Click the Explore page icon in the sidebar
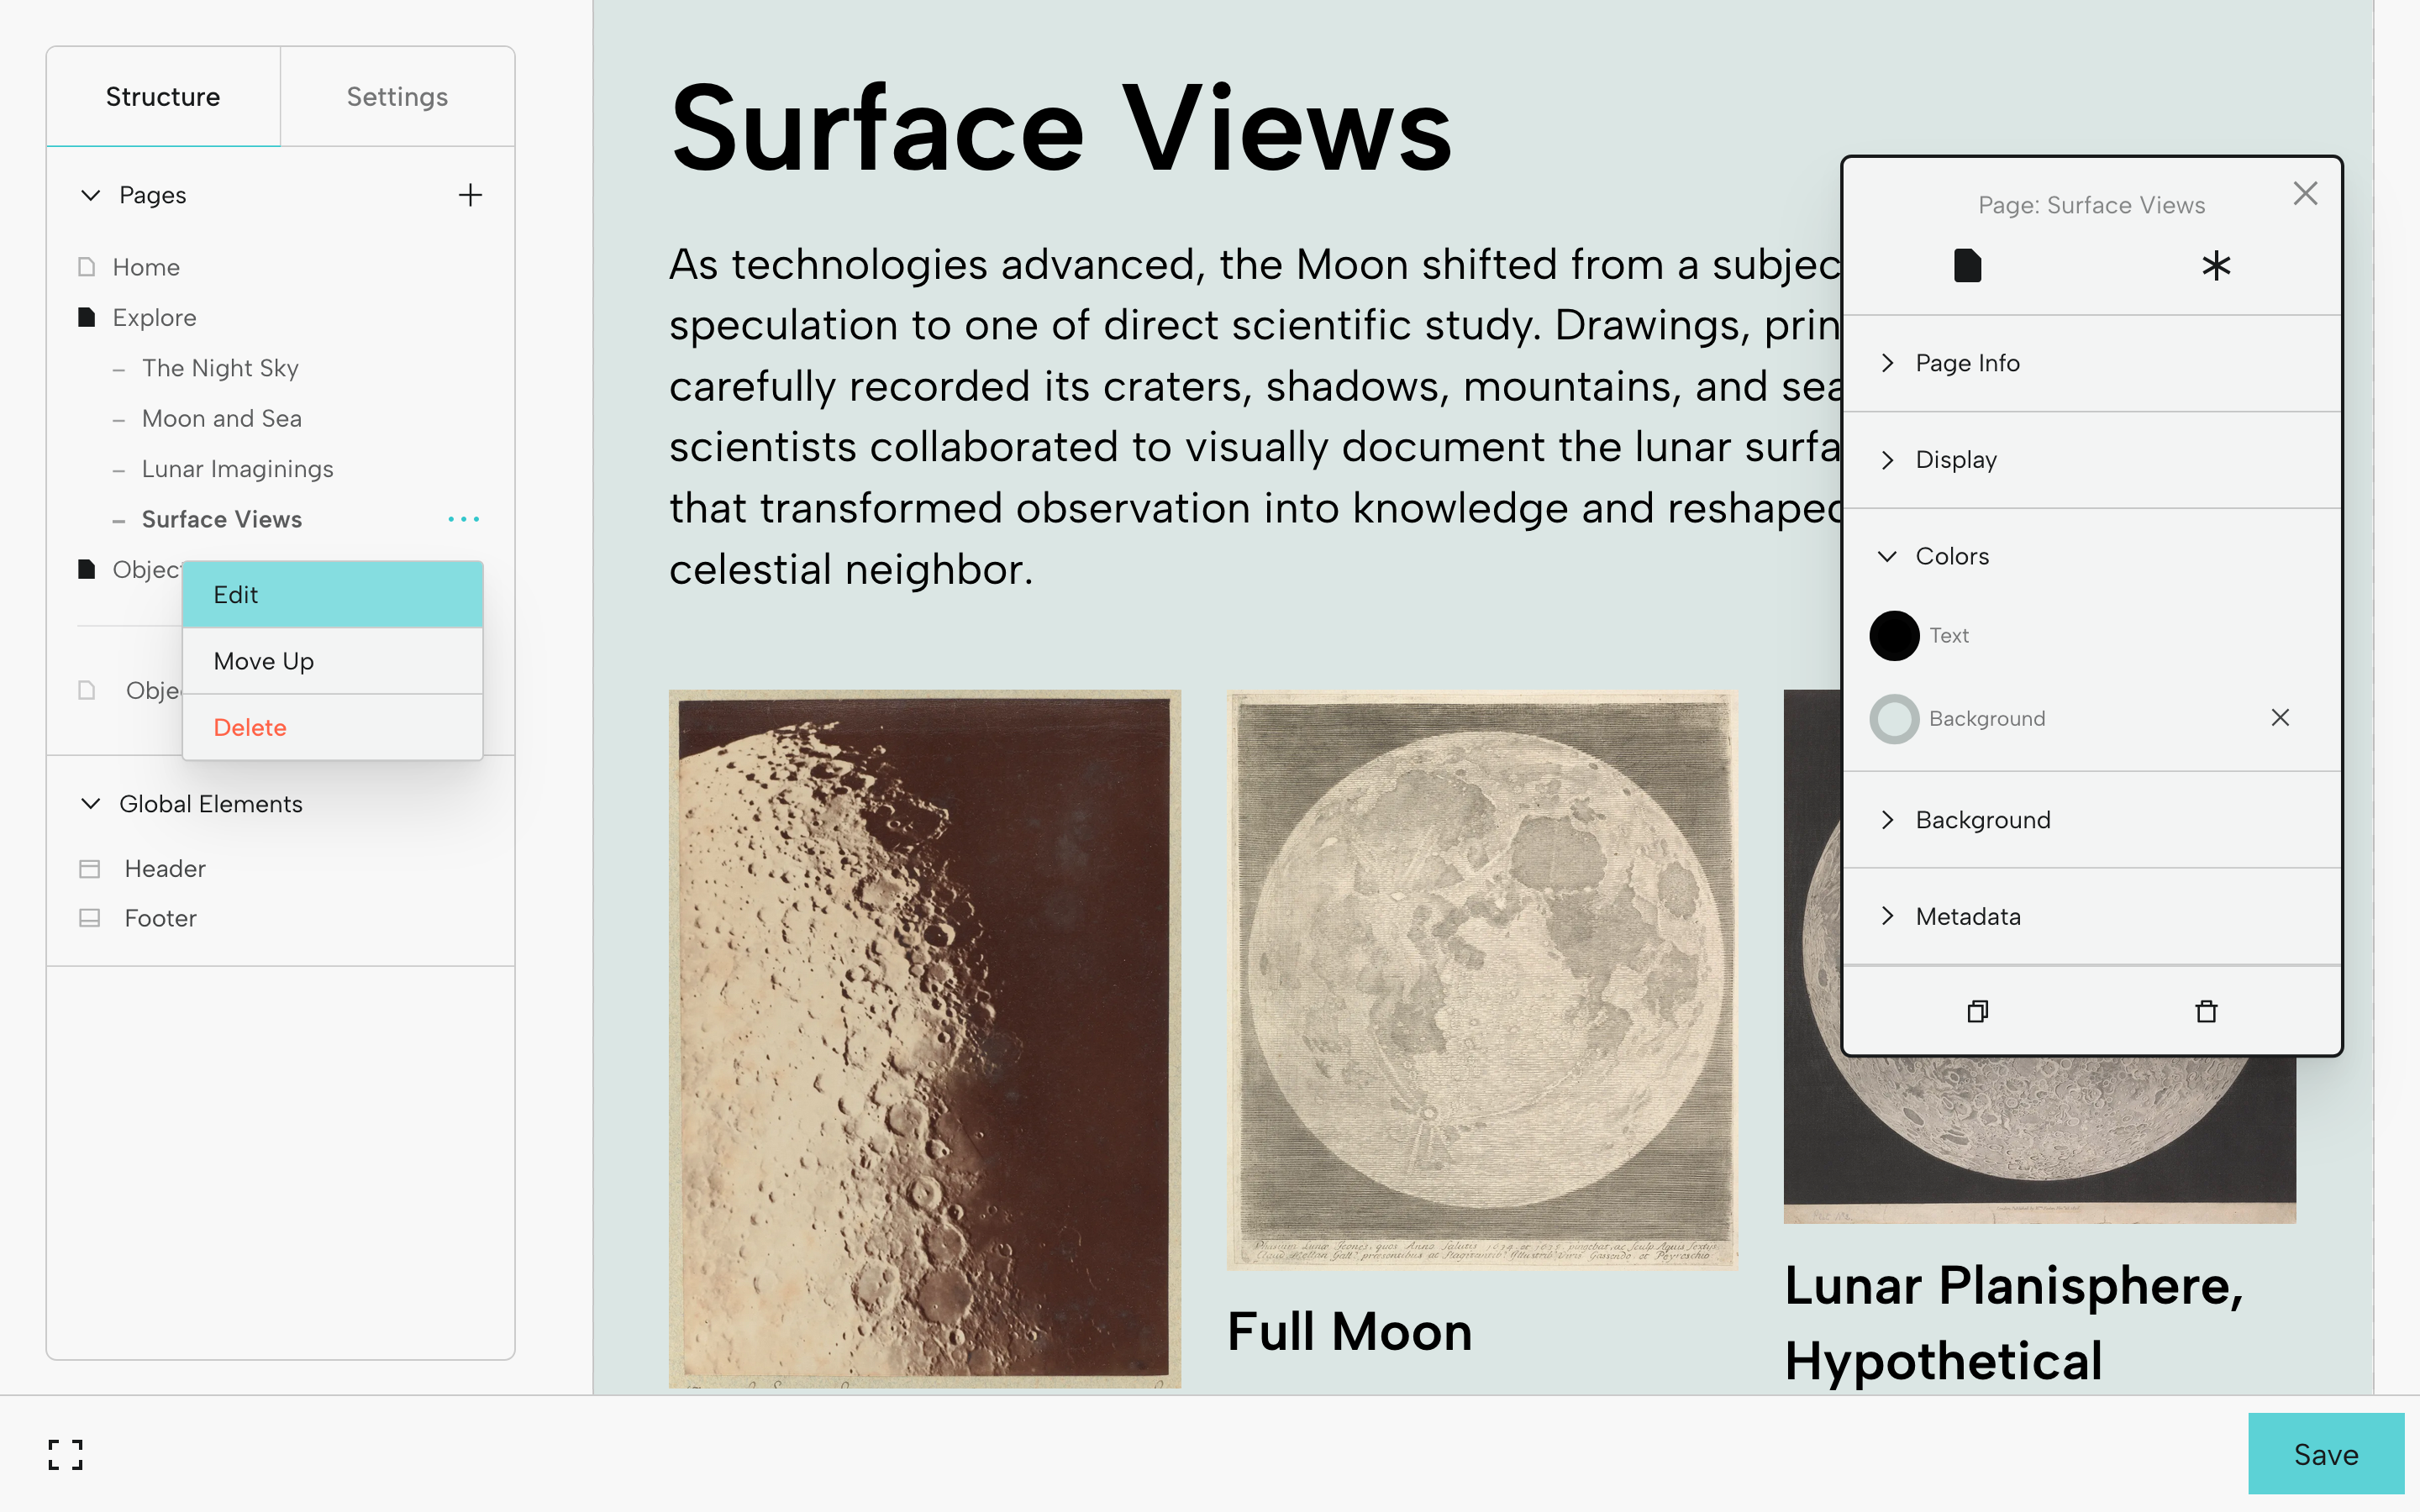2420x1512 pixels. click(87, 317)
